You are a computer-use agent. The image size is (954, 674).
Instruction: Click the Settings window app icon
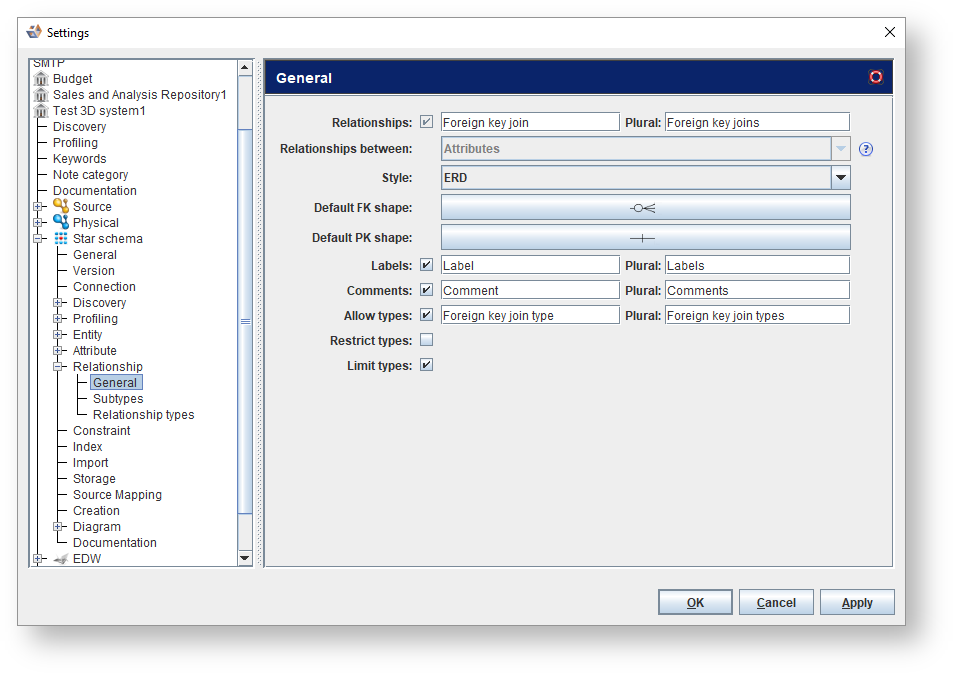(34, 32)
